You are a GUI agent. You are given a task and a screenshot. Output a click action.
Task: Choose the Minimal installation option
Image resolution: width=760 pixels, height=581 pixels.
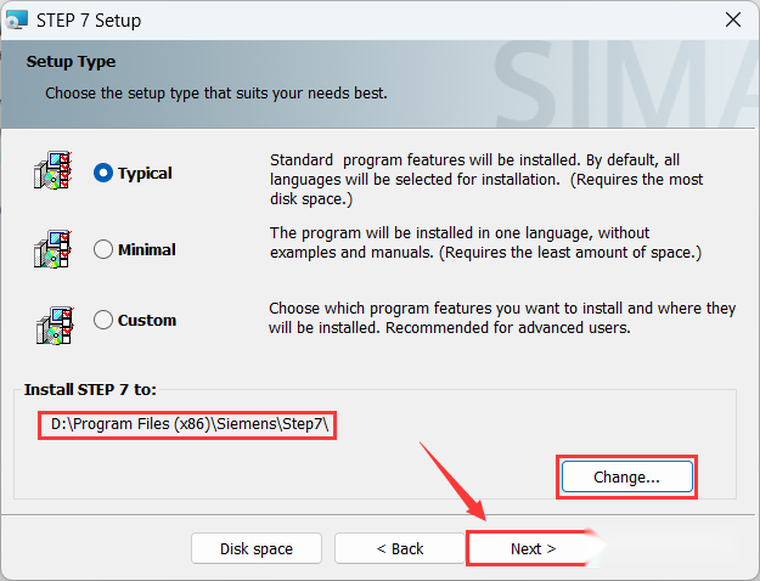(x=103, y=249)
